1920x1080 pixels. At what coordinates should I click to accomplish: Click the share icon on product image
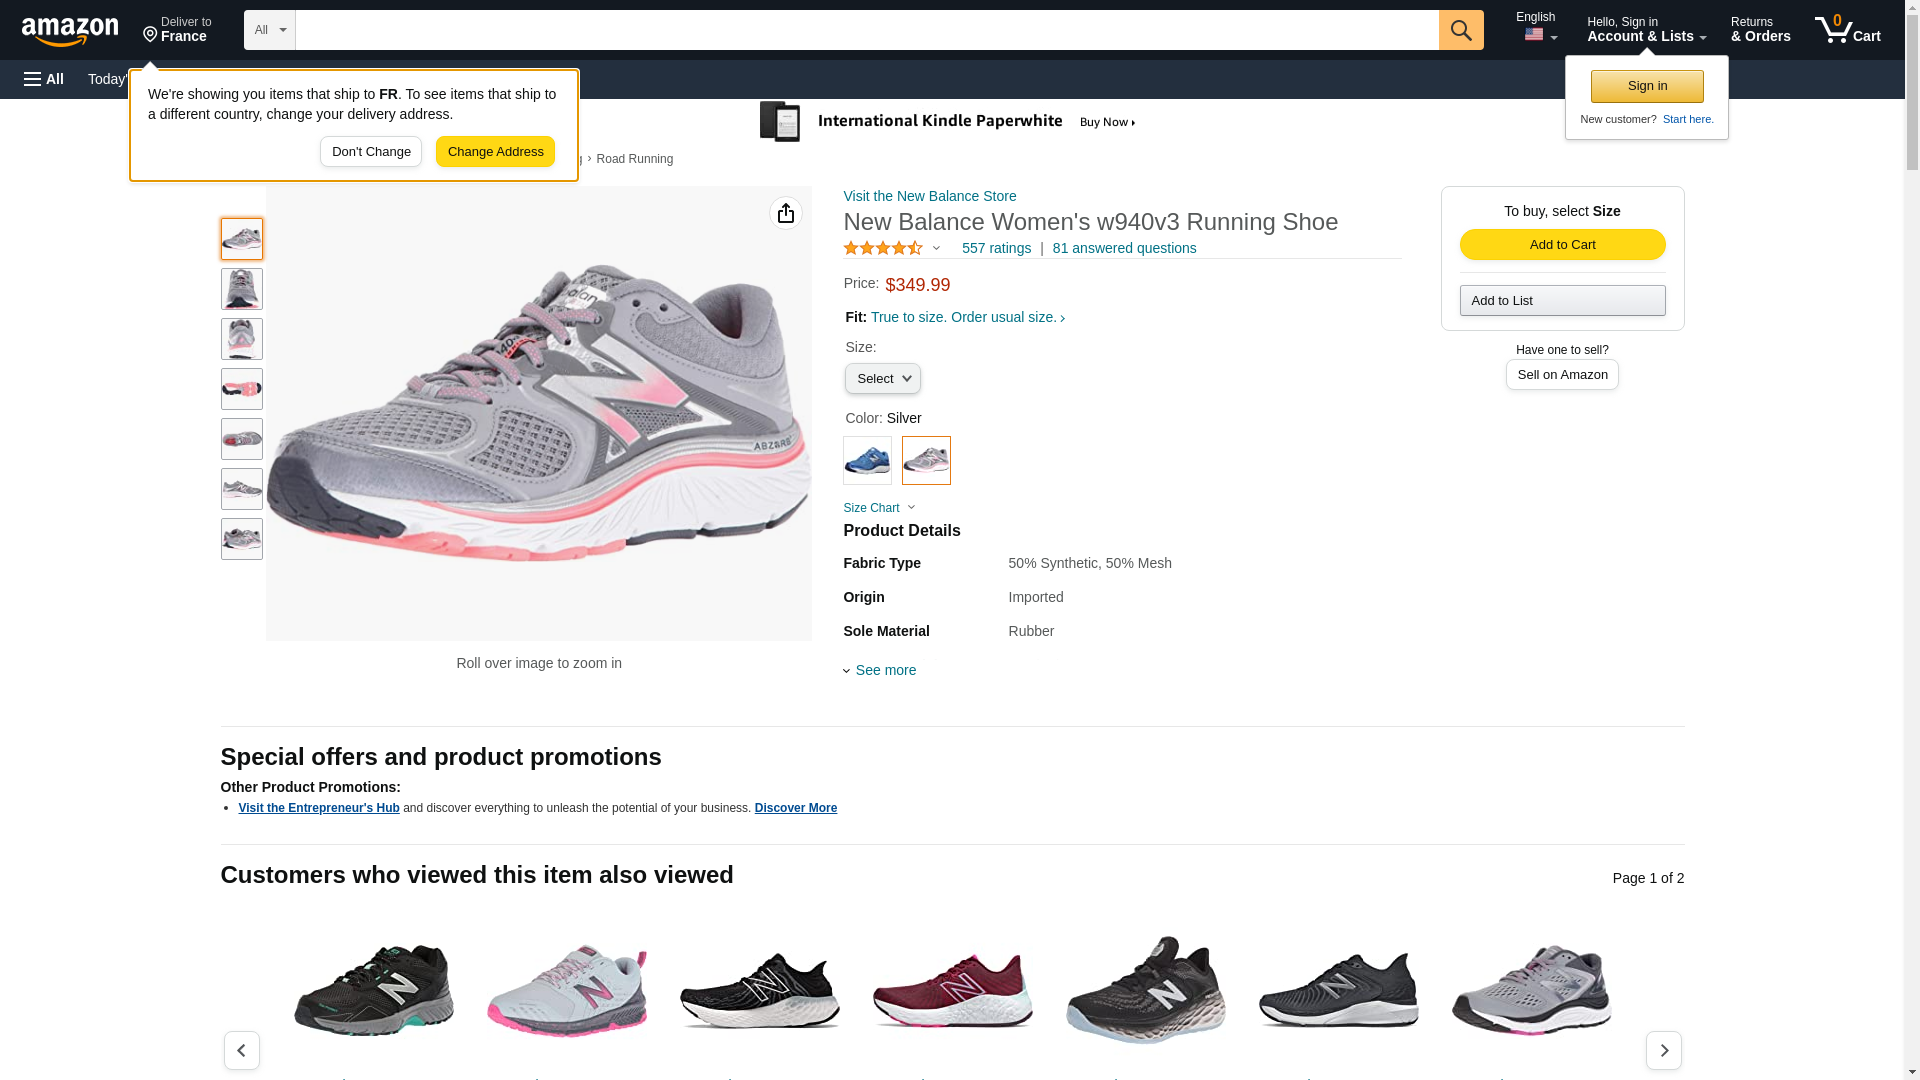click(786, 213)
